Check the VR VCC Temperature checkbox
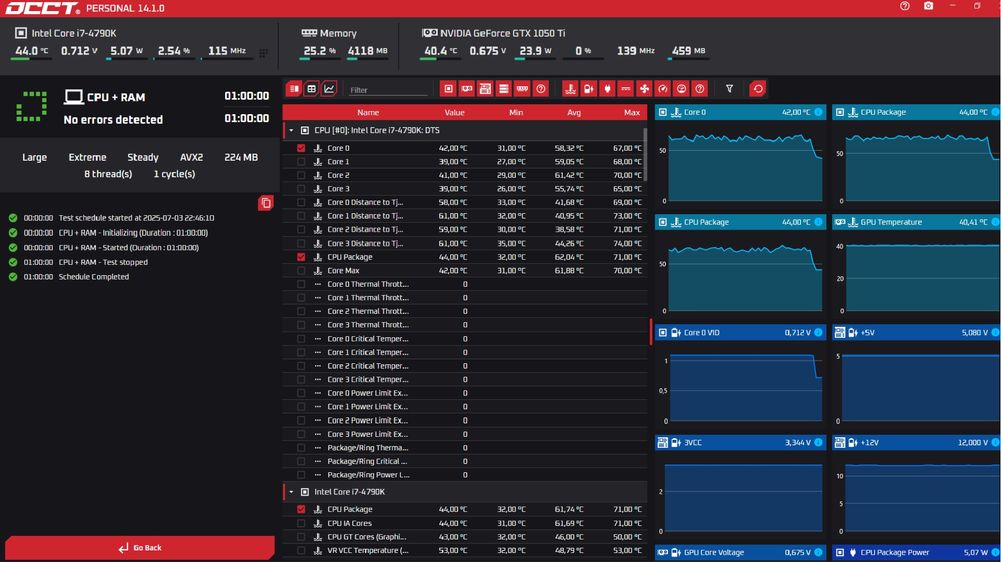The width and height of the screenshot is (1001, 562). click(x=301, y=550)
